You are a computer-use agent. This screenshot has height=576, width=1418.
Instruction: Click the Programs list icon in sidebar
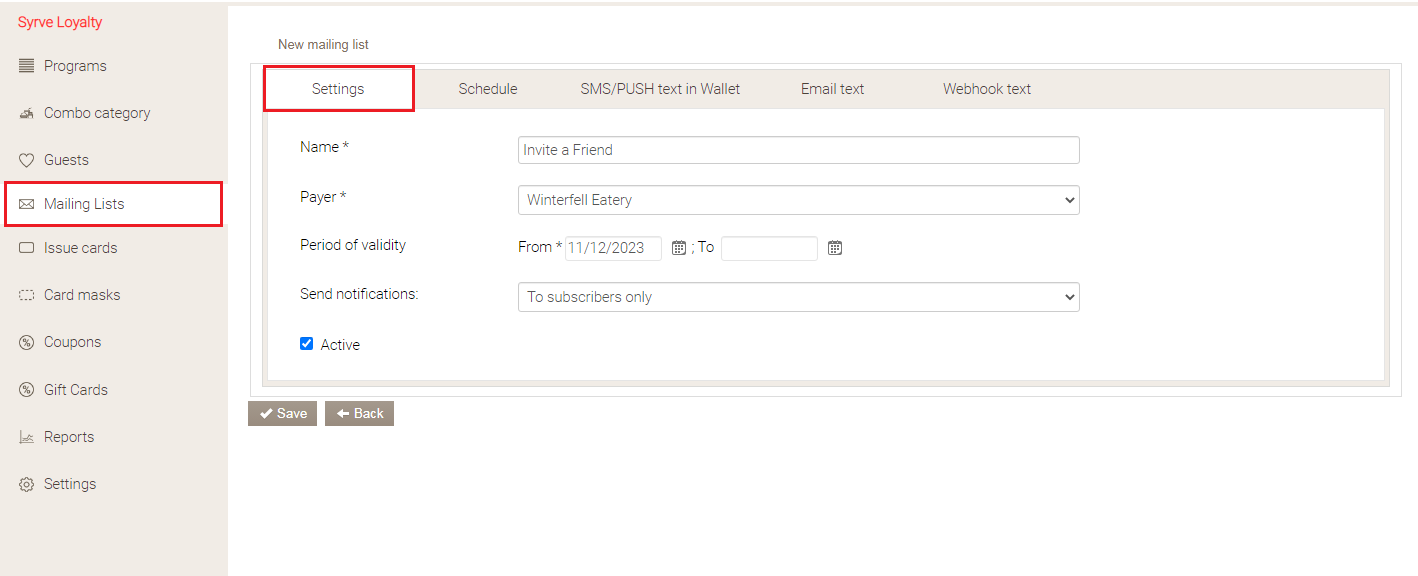(x=27, y=66)
